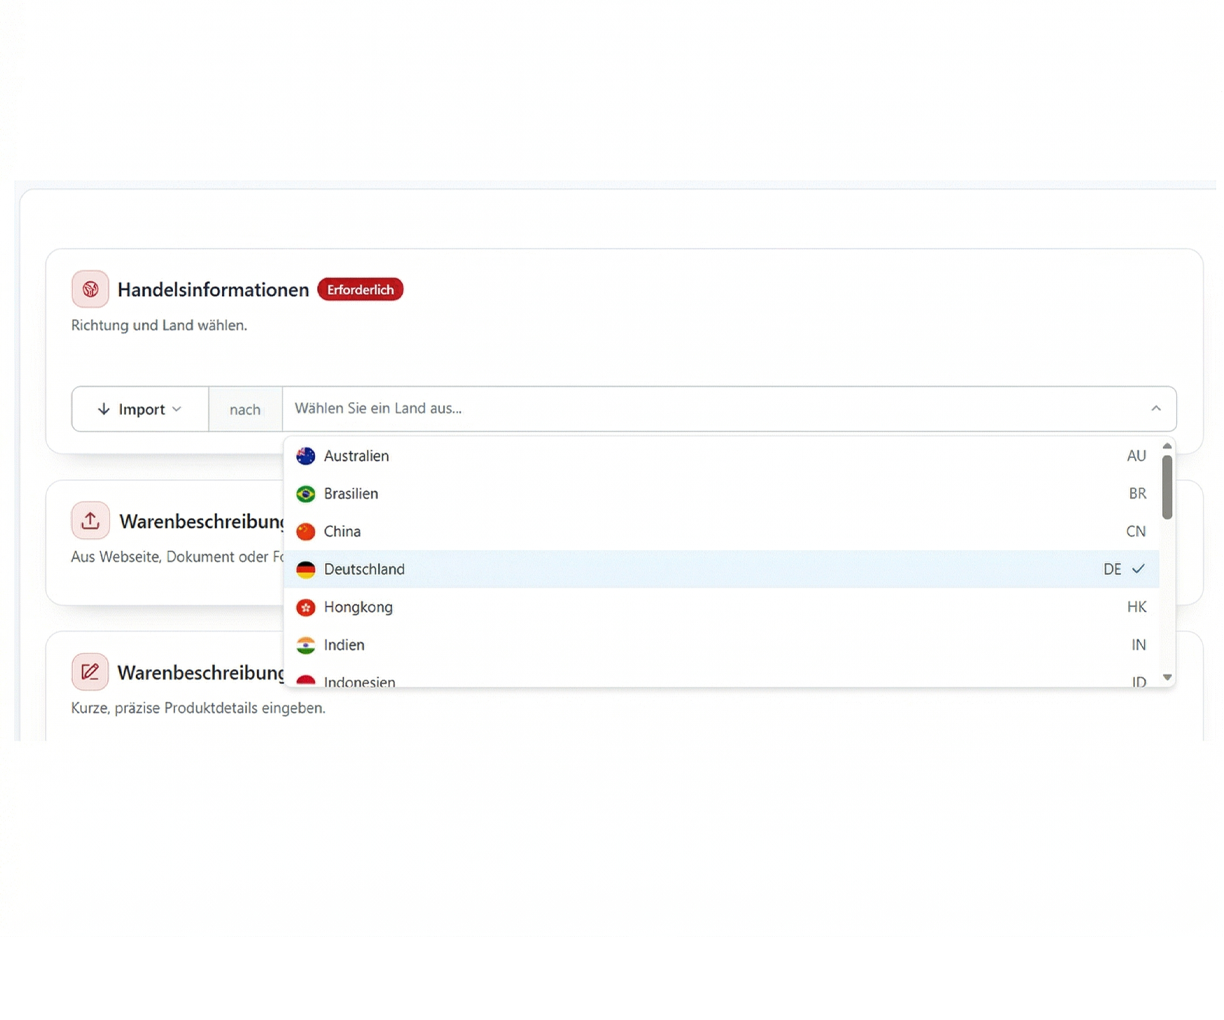
Task: Click the Chinese flag icon
Action: (x=306, y=532)
